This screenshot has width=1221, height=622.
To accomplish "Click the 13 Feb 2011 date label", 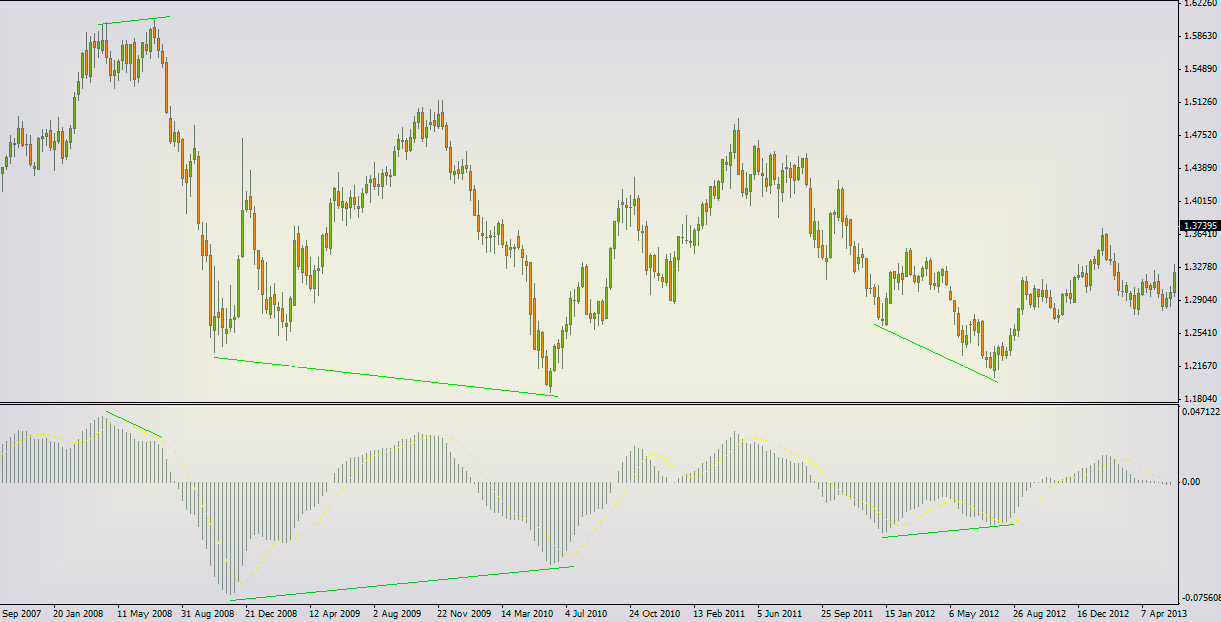I will coord(719,612).
